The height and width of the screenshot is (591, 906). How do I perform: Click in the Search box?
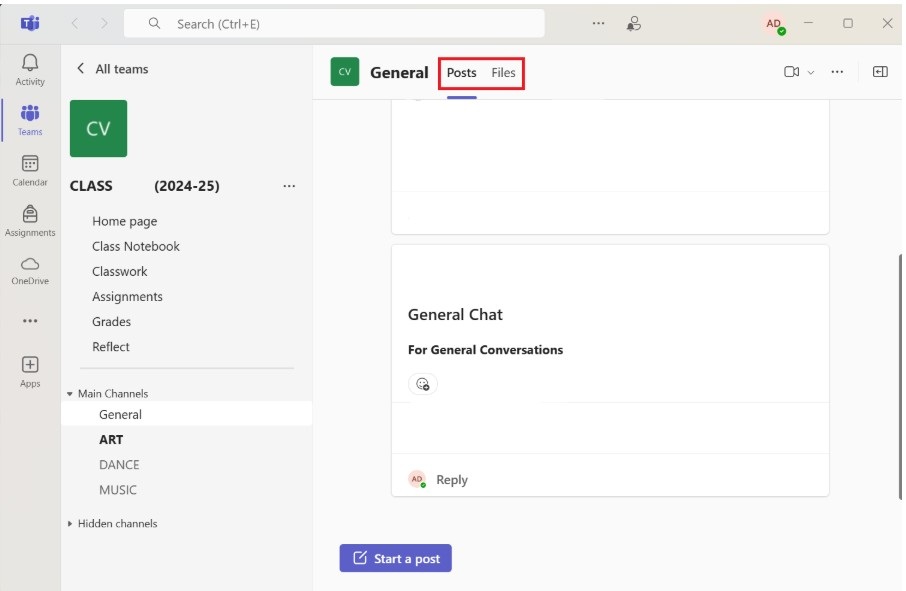[335, 24]
